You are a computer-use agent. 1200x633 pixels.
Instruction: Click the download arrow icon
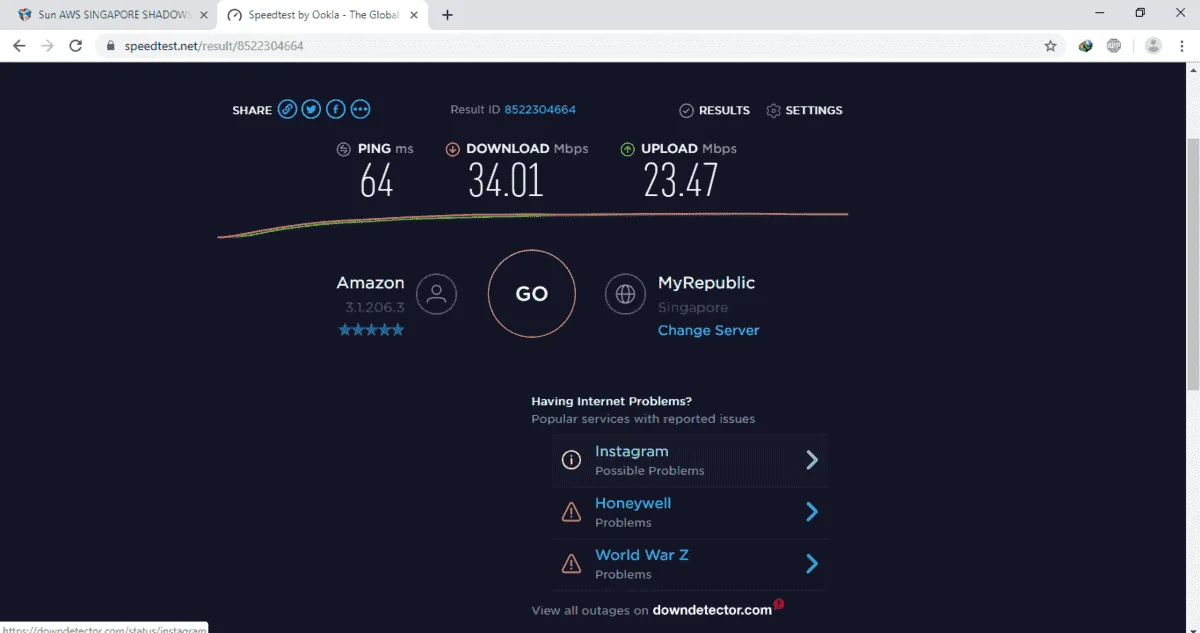click(x=452, y=149)
